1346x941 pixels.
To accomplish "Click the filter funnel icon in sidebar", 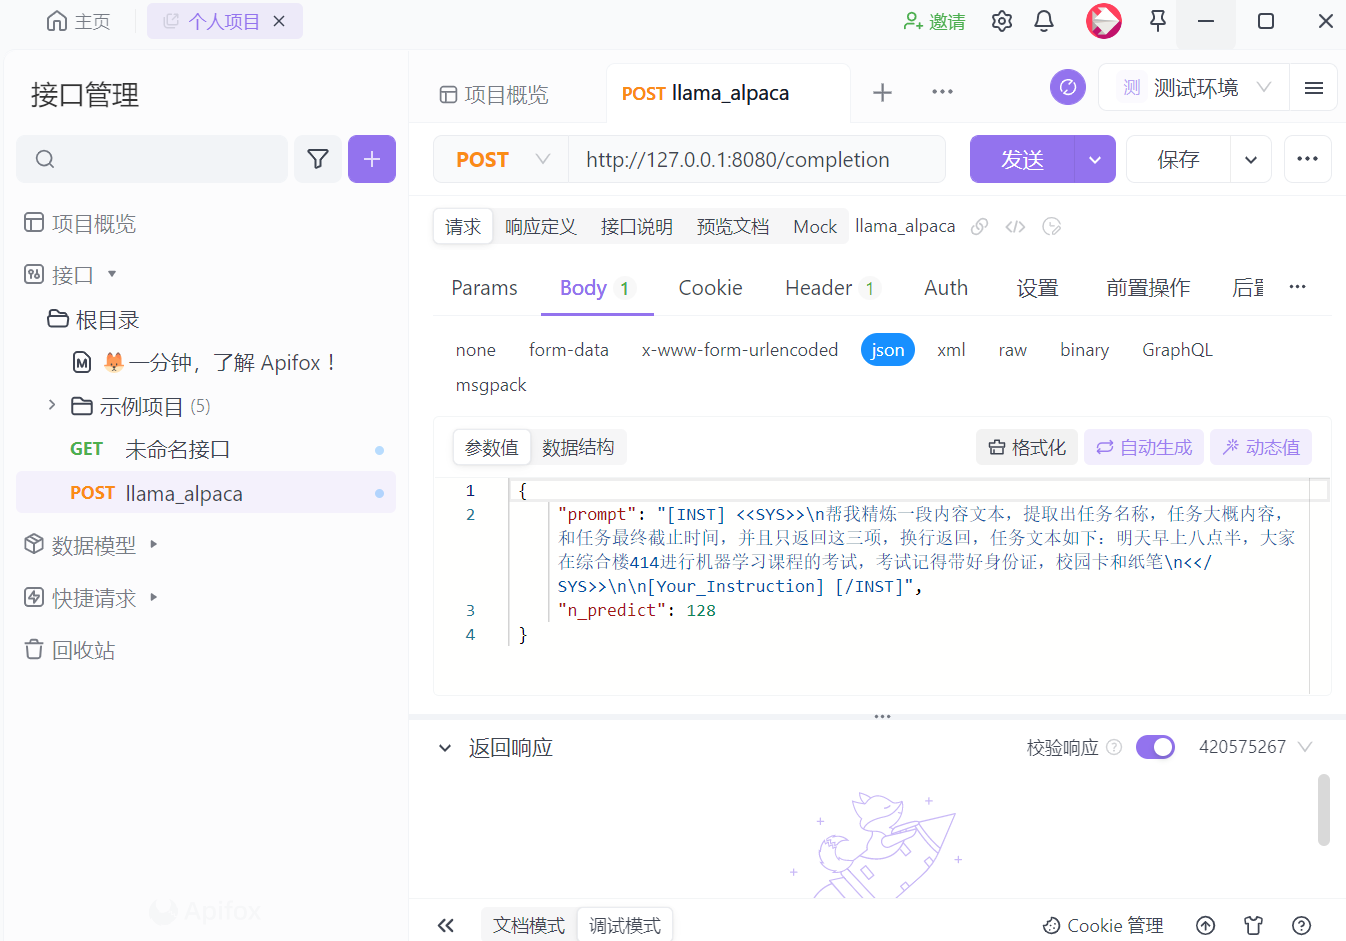I will [x=318, y=159].
